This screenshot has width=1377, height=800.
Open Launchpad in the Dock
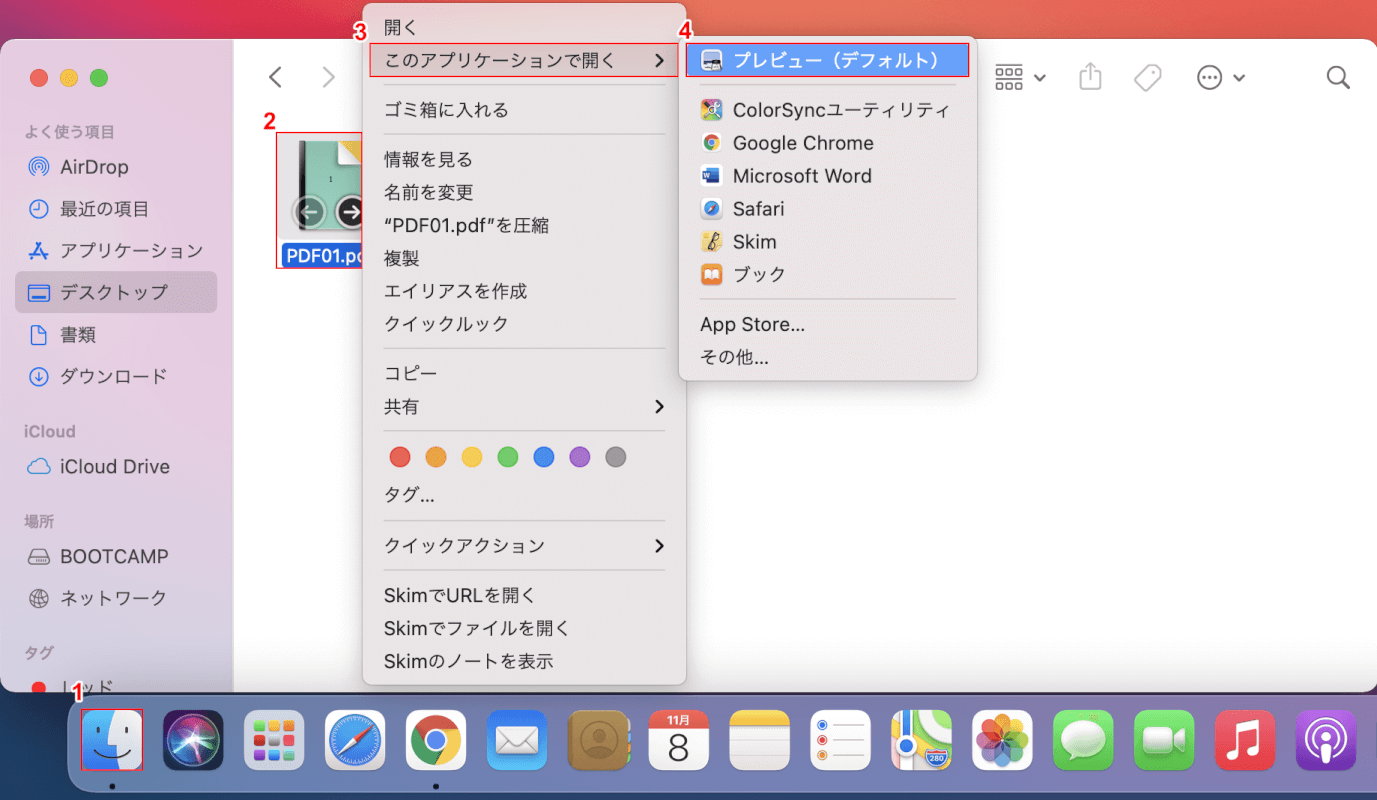point(274,740)
